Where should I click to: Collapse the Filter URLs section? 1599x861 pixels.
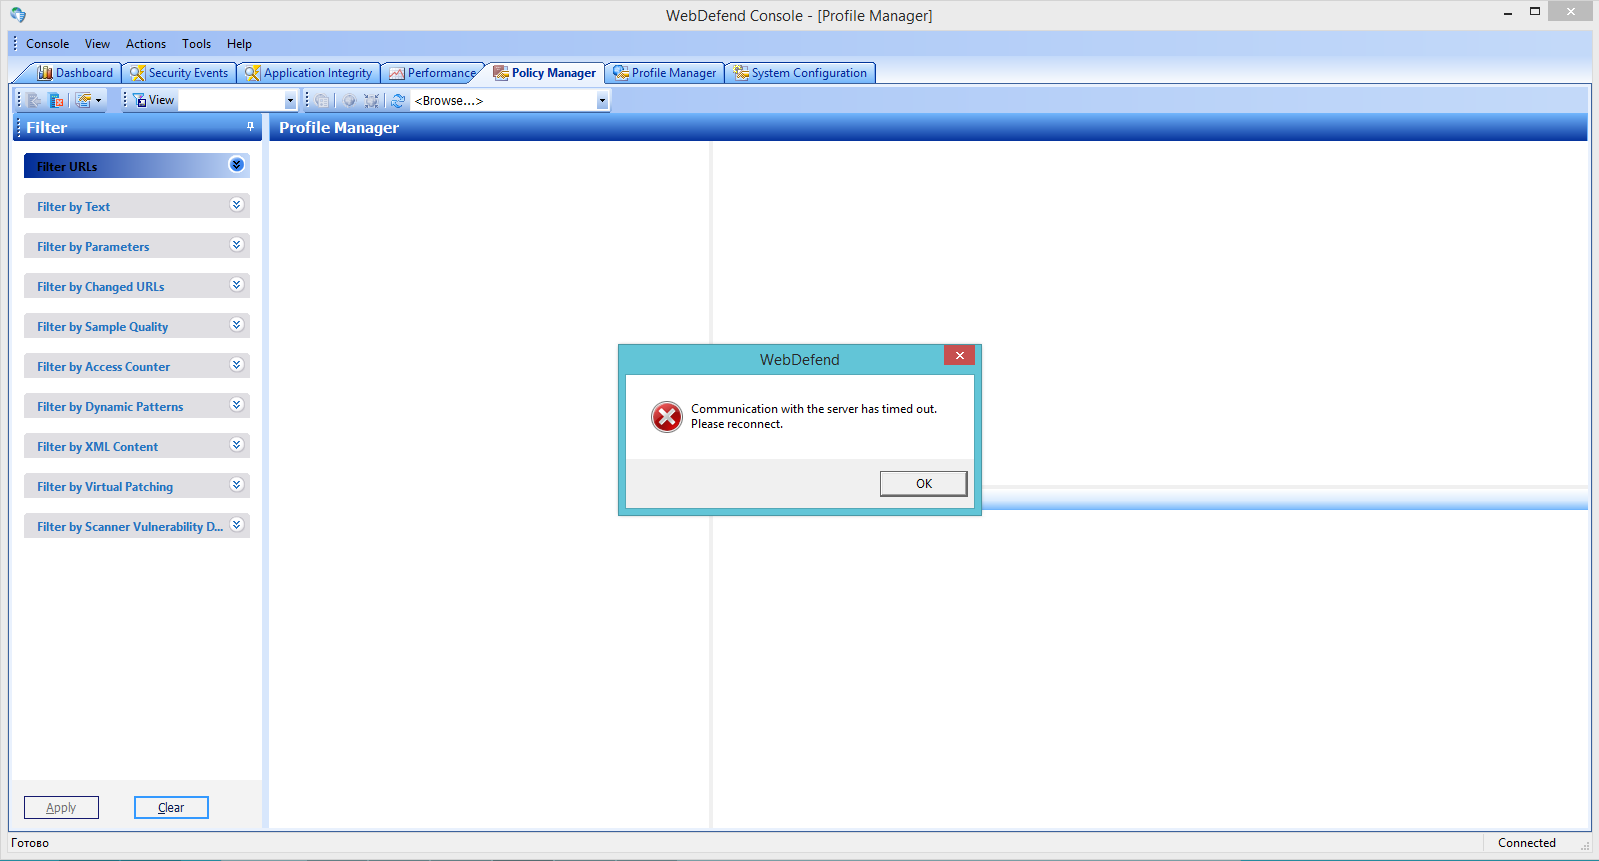coord(237,165)
